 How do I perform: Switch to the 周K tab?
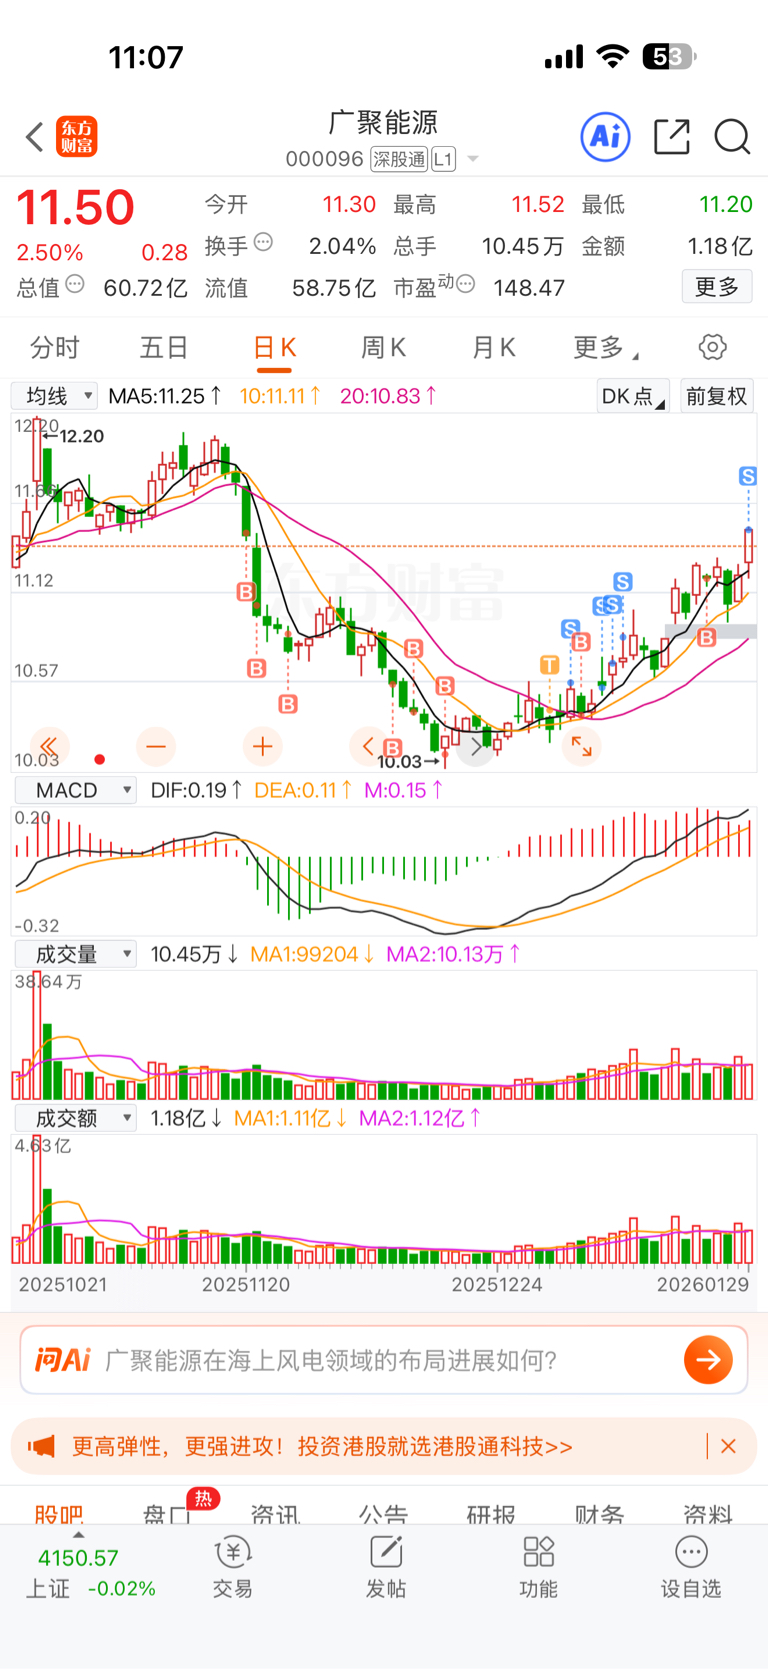pyautogui.click(x=383, y=347)
